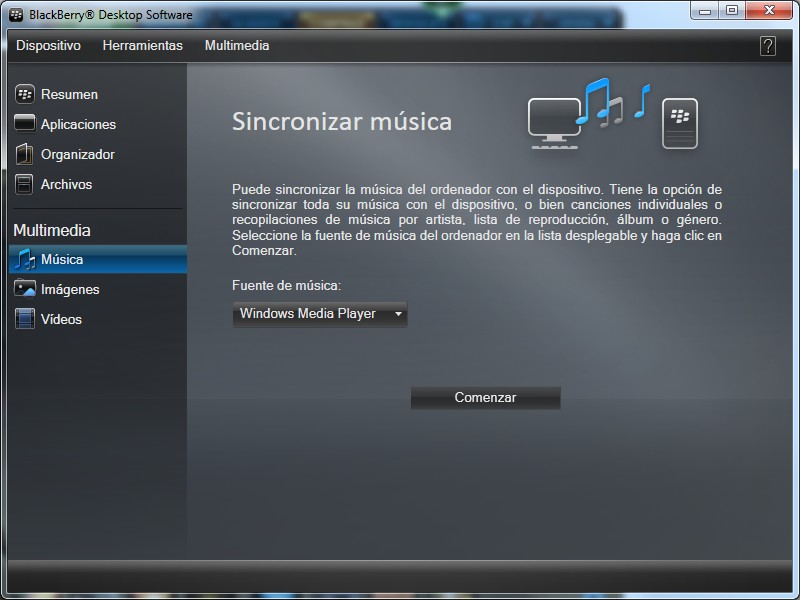The width and height of the screenshot is (800, 600).
Task: Open the Dispositivo menu
Action: click(x=48, y=45)
